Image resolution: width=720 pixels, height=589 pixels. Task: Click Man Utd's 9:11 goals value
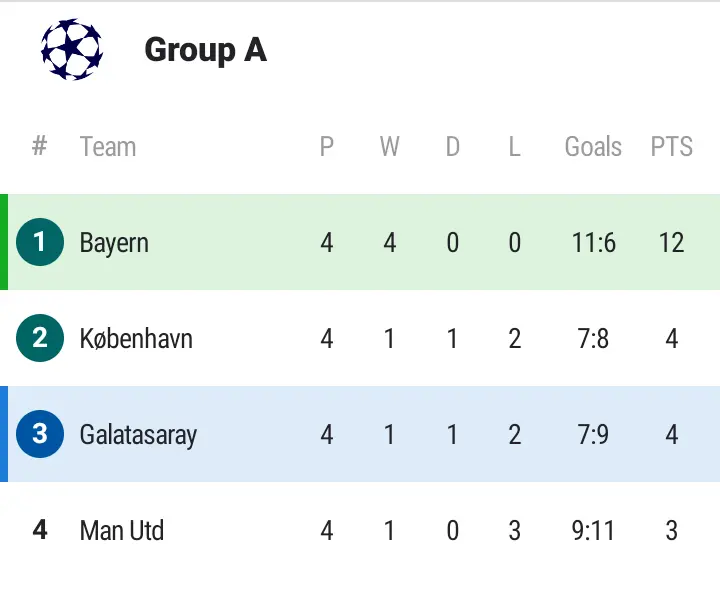593,530
